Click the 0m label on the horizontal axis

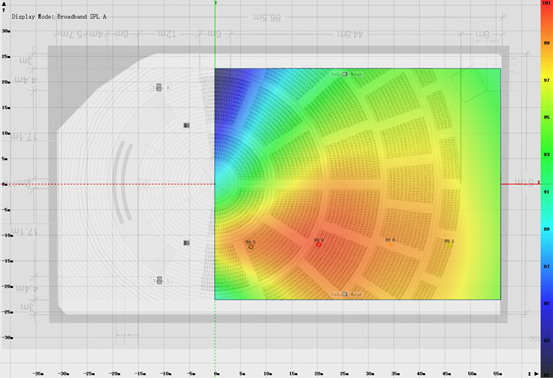(217, 373)
